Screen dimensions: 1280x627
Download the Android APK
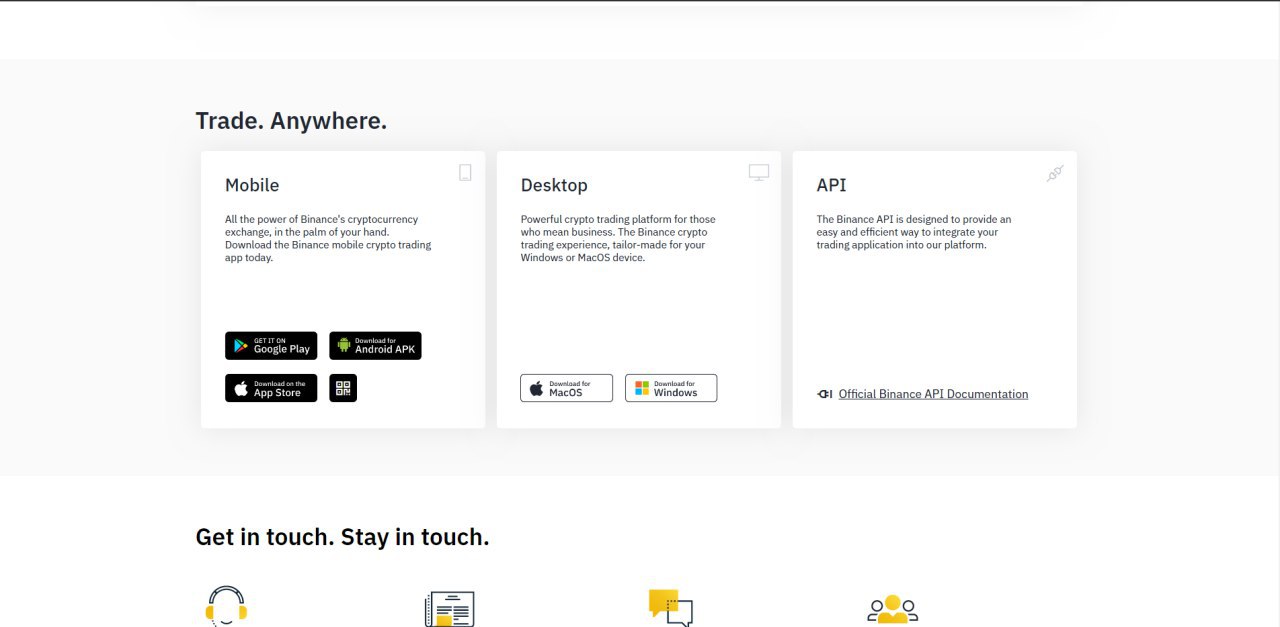tap(375, 346)
